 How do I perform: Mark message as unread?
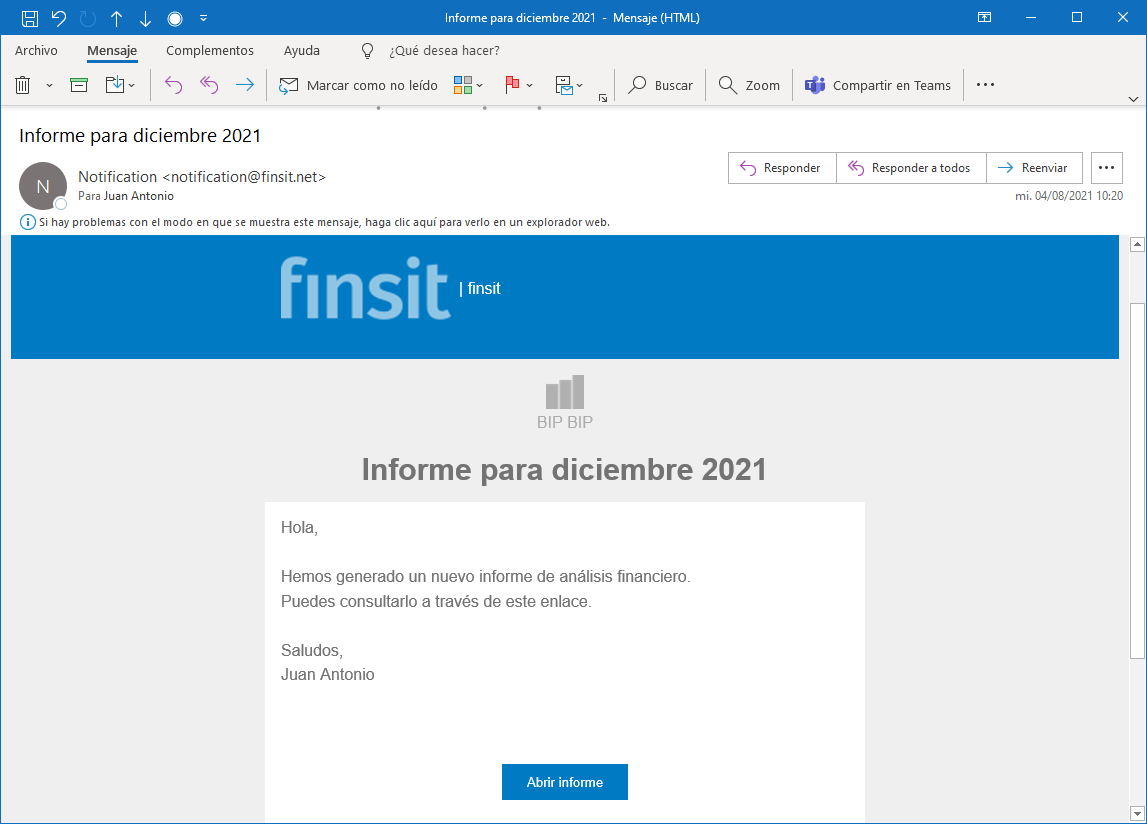pos(358,85)
